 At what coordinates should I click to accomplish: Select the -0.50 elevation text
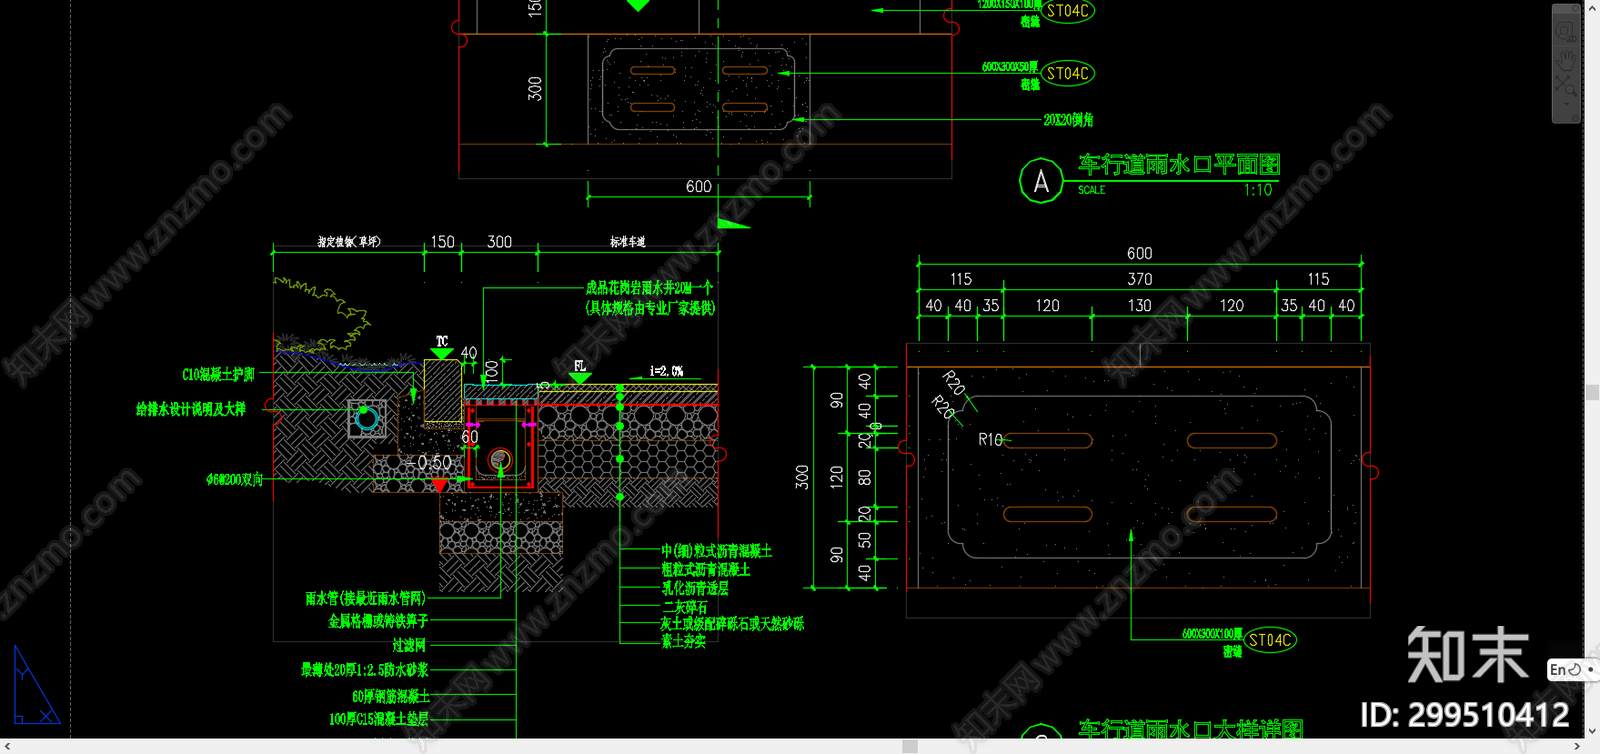coord(429,463)
